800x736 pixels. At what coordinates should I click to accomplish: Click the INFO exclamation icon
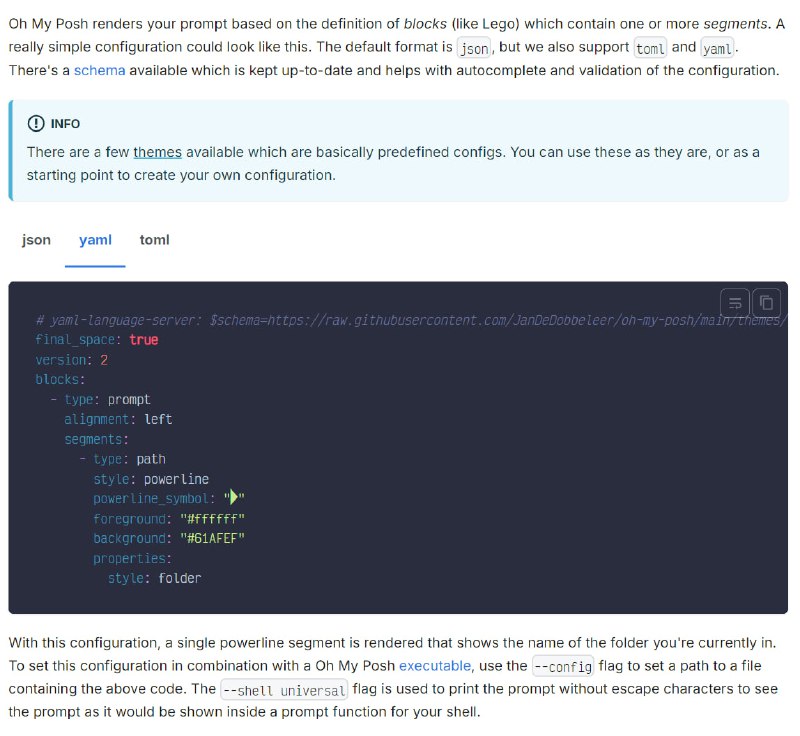[x=36, y=123]
